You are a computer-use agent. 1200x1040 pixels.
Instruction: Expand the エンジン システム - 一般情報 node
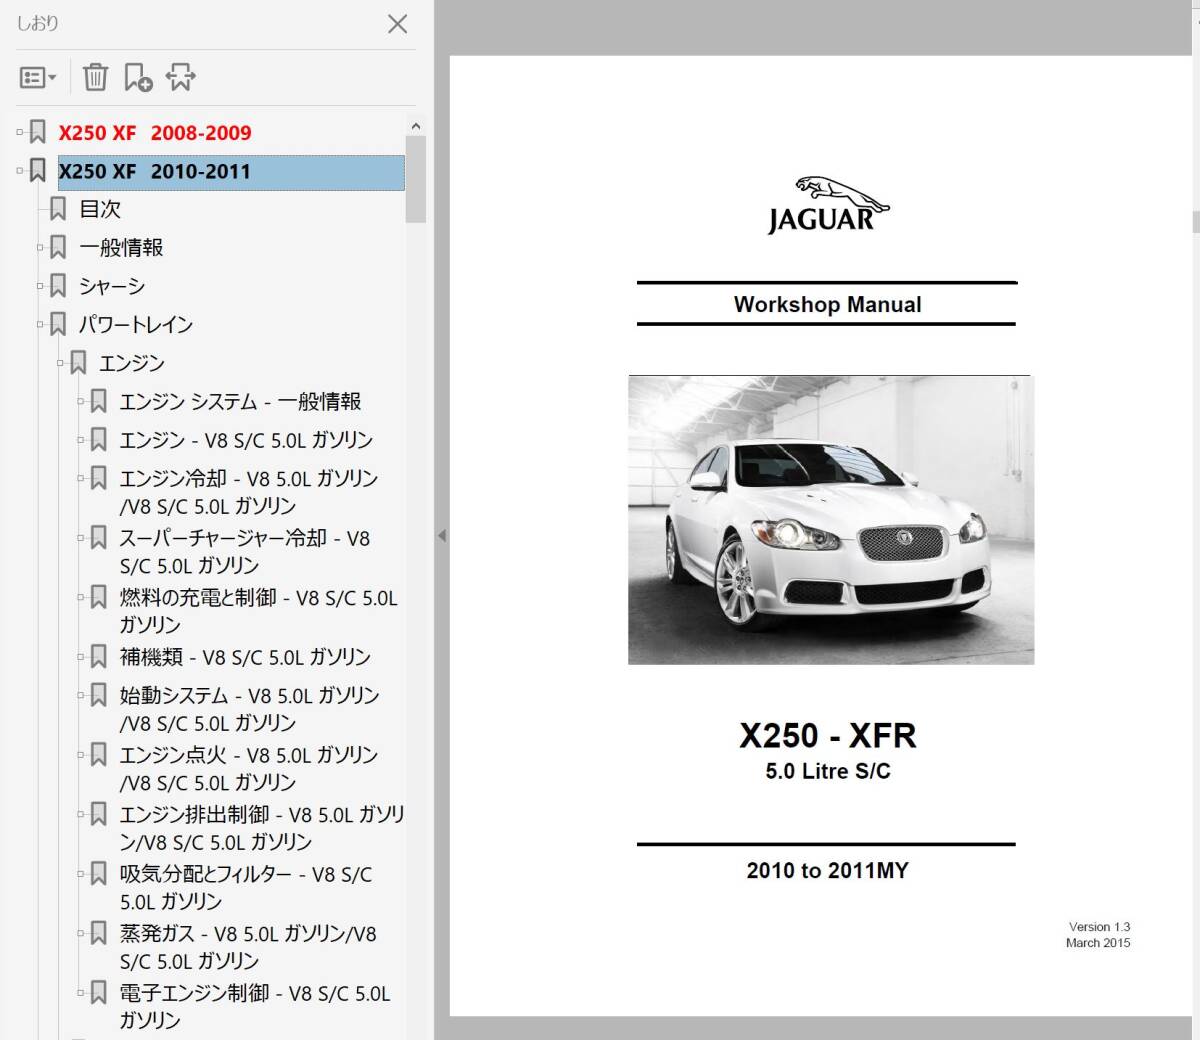pos(81,401)
